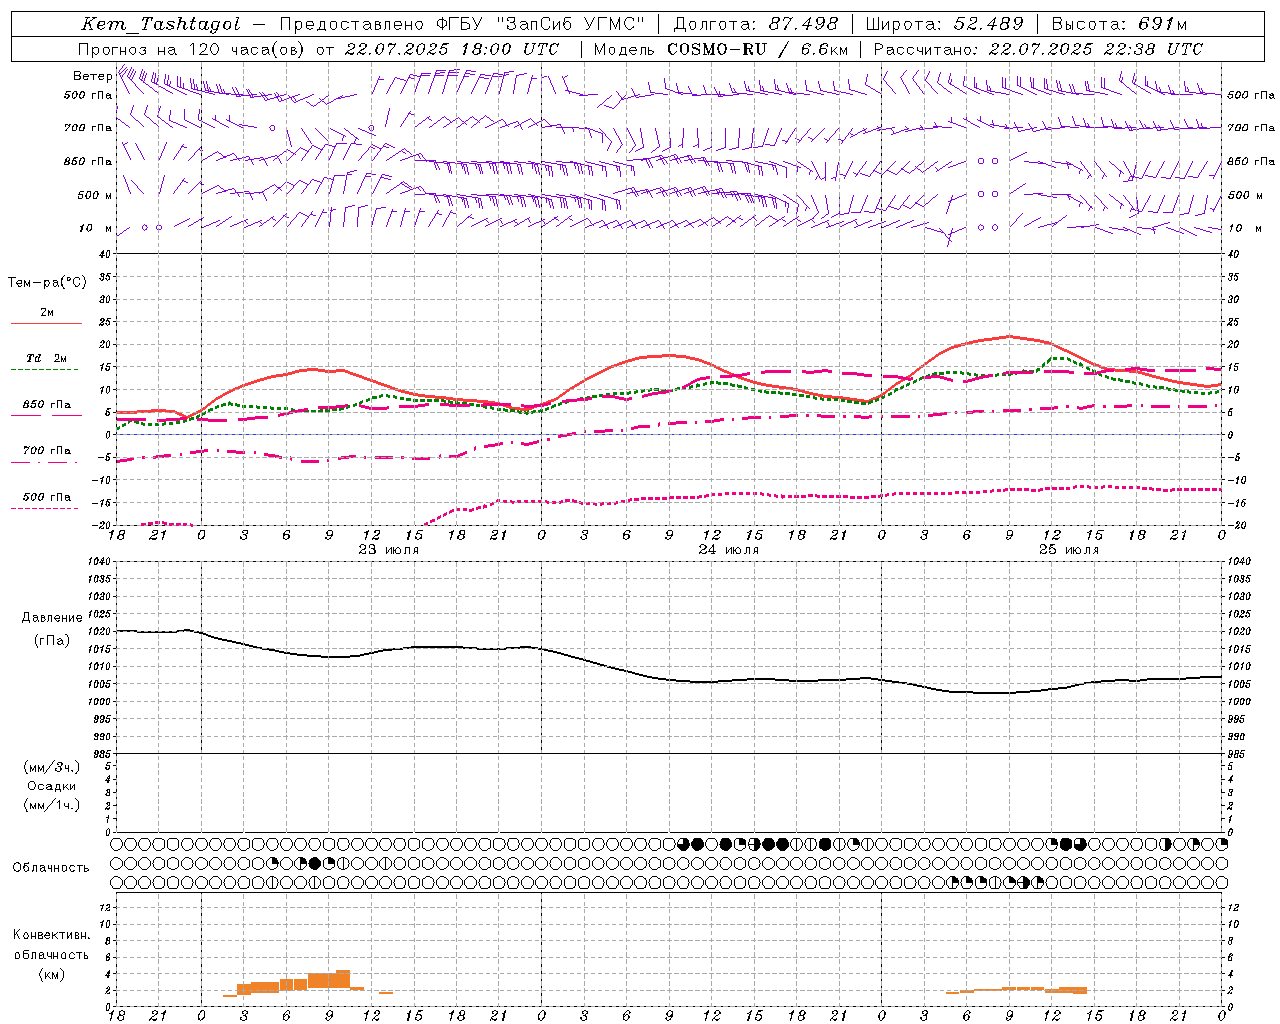
Task: Click the '(мм/1ч.)' precipitation unit label
Action: [51, 805]
